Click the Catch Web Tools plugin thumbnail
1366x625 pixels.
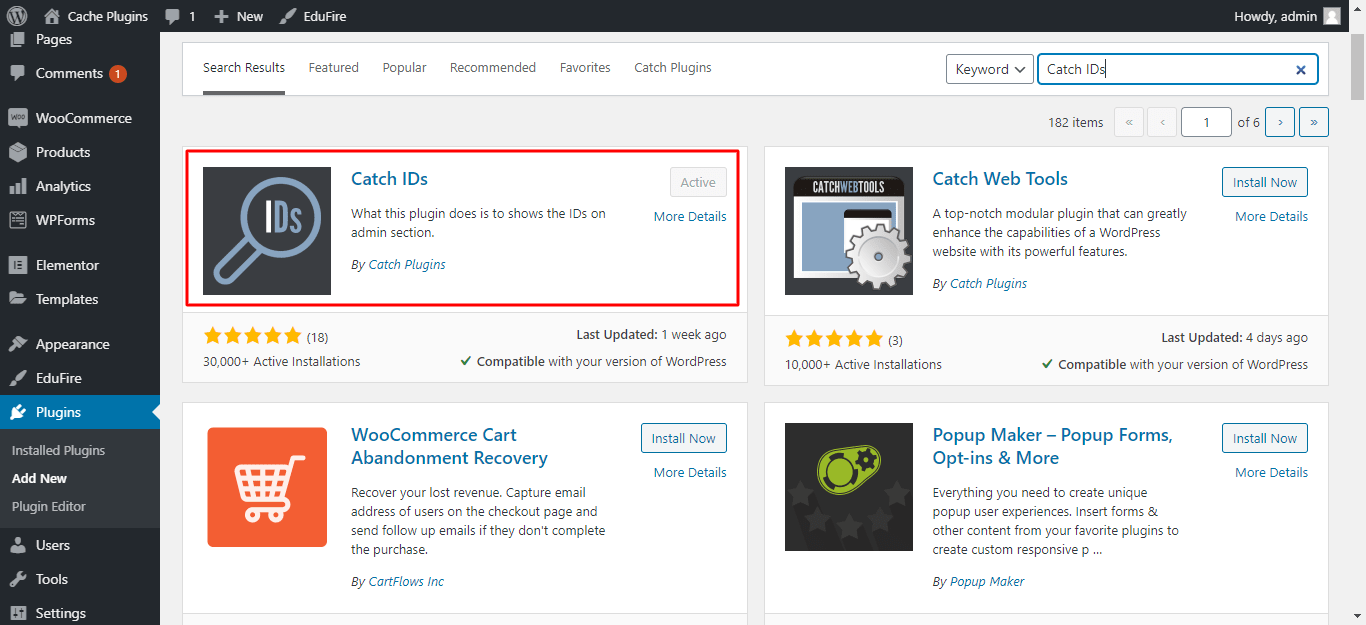coord(849,231)
